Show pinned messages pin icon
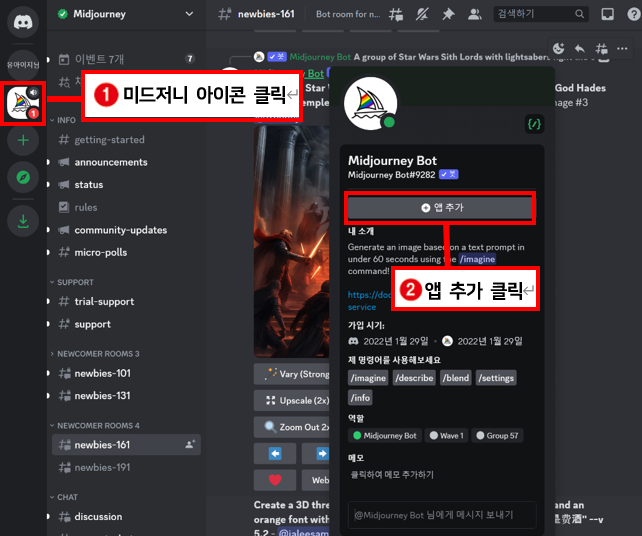The image size is (642, 536). point(448,14)
